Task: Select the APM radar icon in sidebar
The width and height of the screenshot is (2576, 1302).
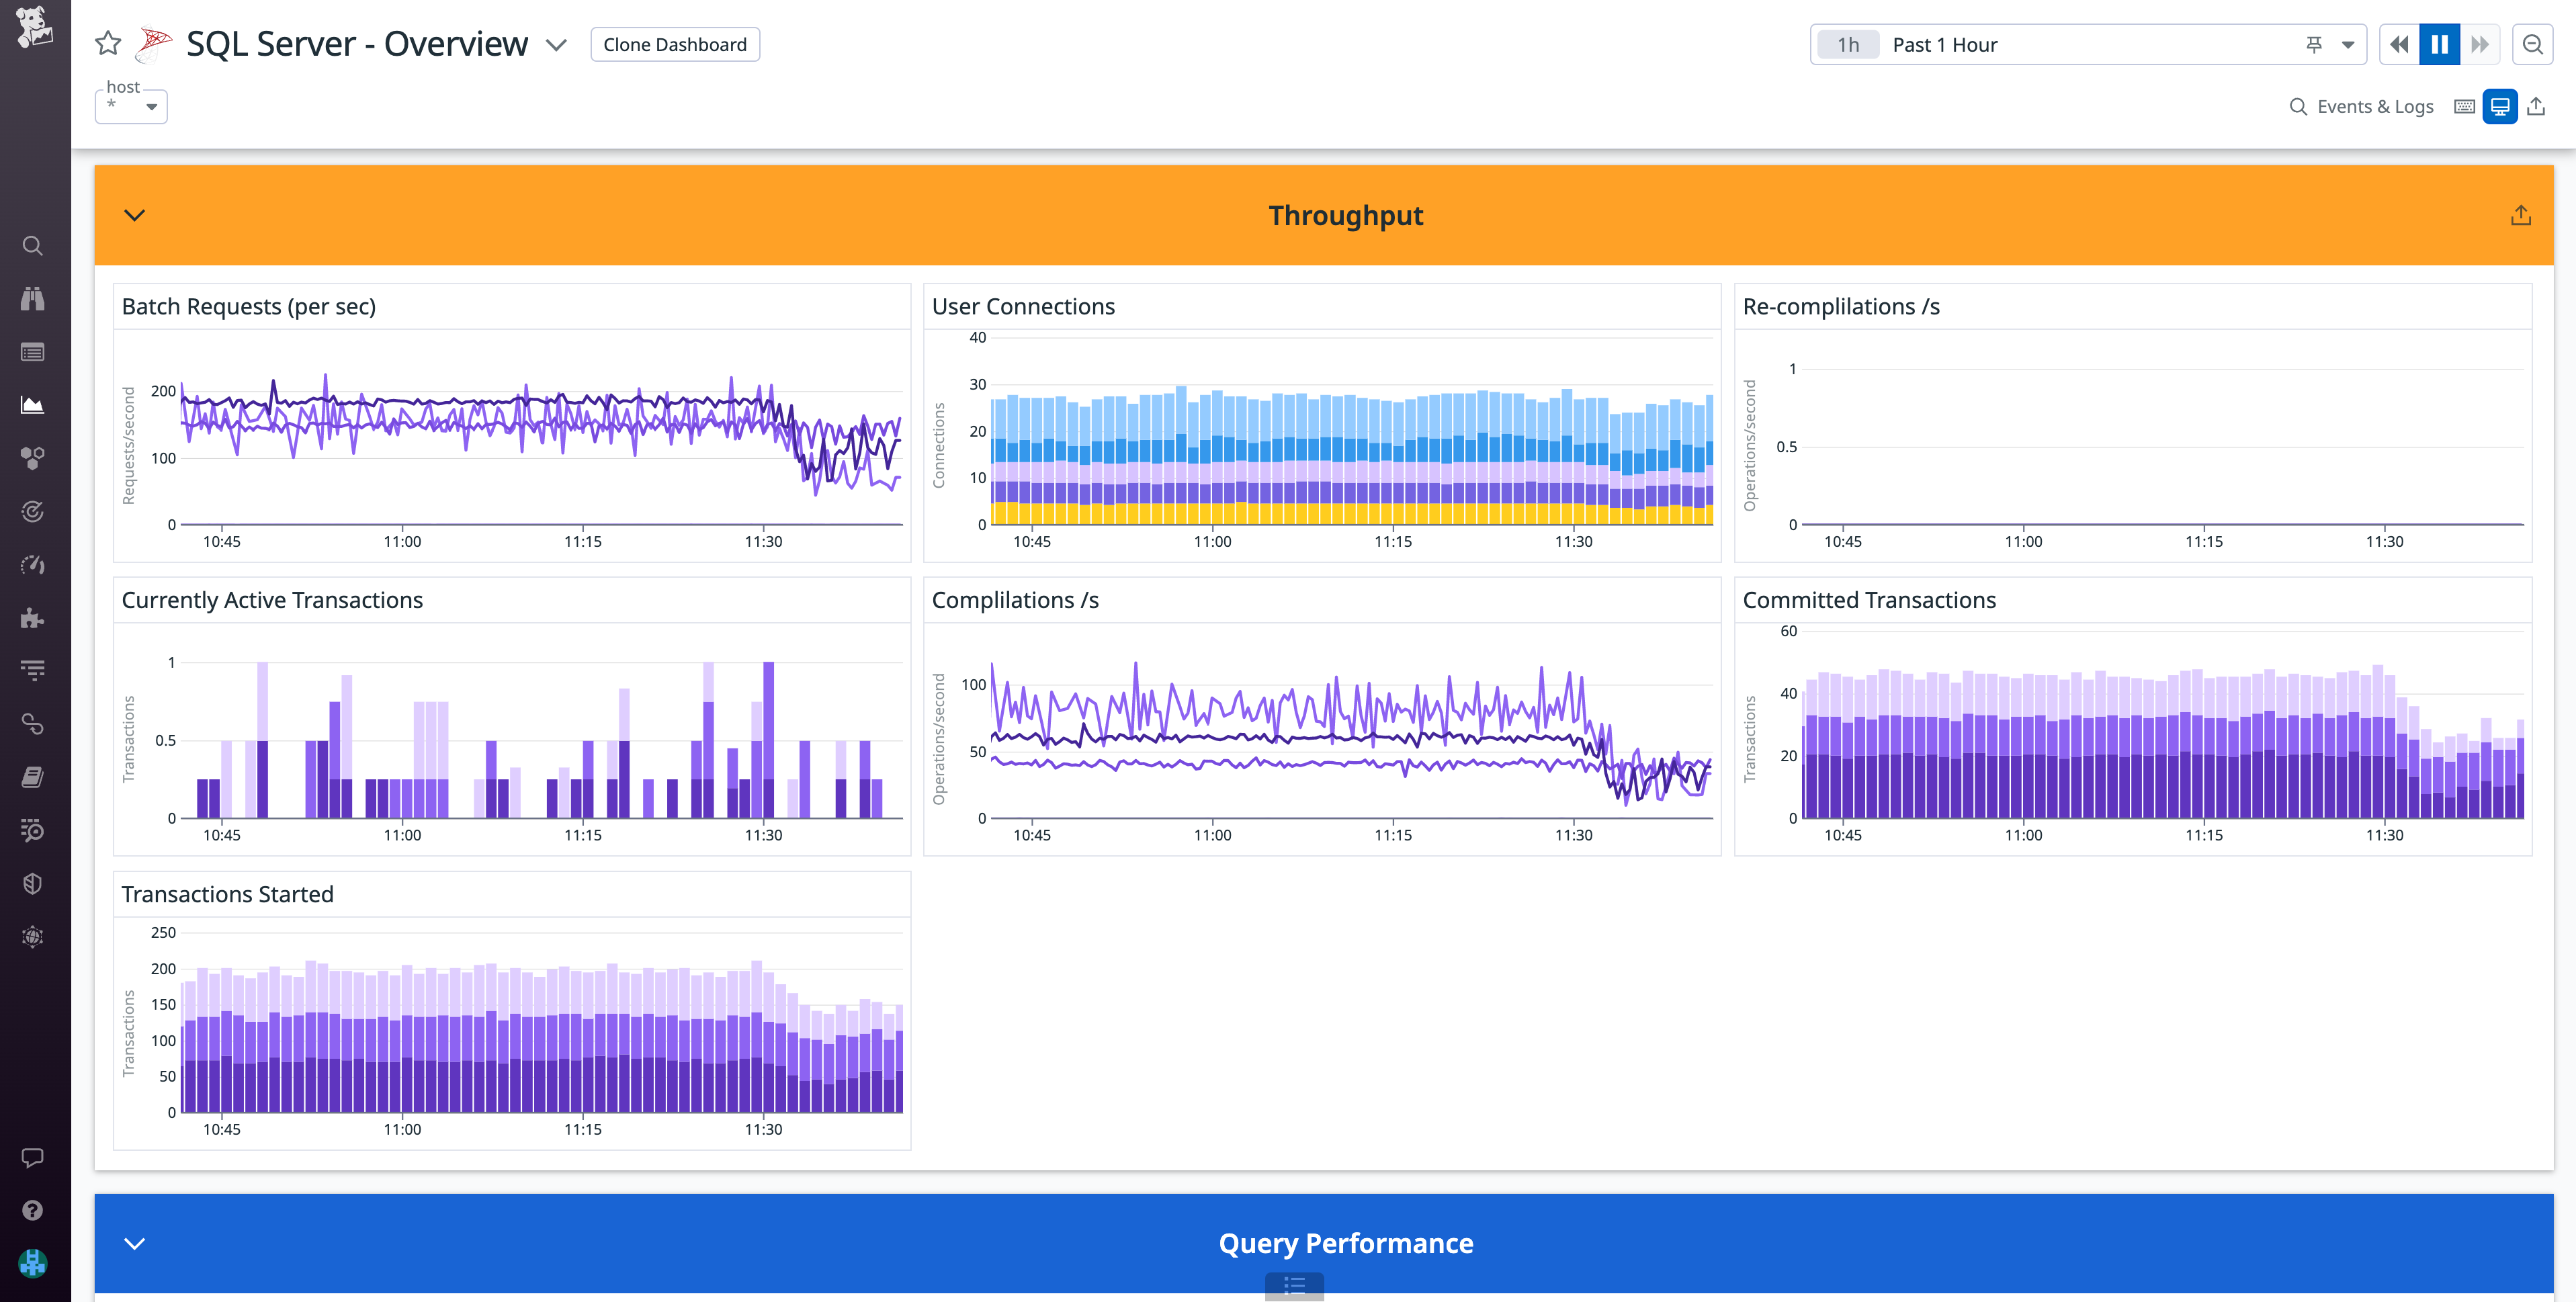Action: pyautogui.click(x=33, y=511)
